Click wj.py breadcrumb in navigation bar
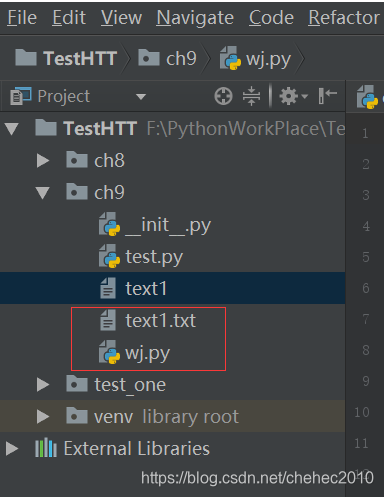The image size is (384, 497). coord(255,59)
